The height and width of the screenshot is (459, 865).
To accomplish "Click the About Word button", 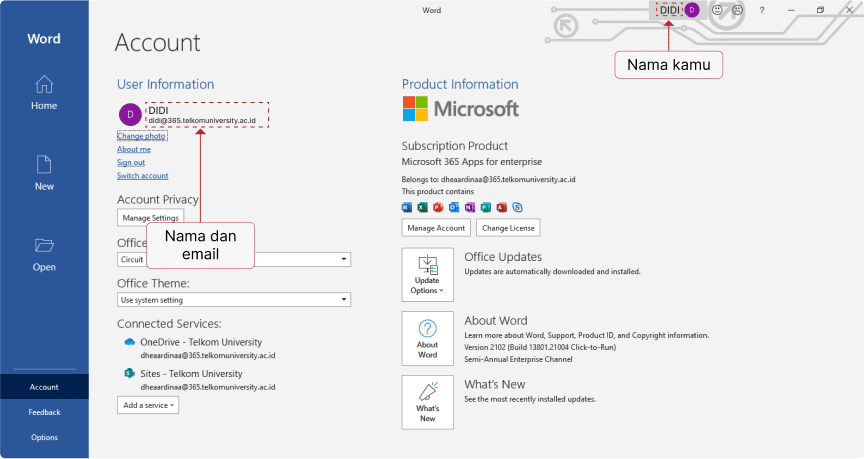I will coord(428,339).
